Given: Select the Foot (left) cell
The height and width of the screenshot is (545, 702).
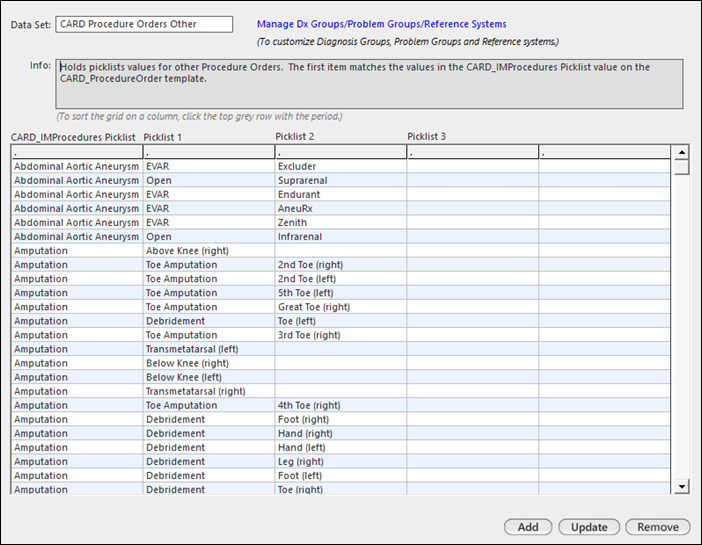Looking at the screenshot, I should point(341,476).
